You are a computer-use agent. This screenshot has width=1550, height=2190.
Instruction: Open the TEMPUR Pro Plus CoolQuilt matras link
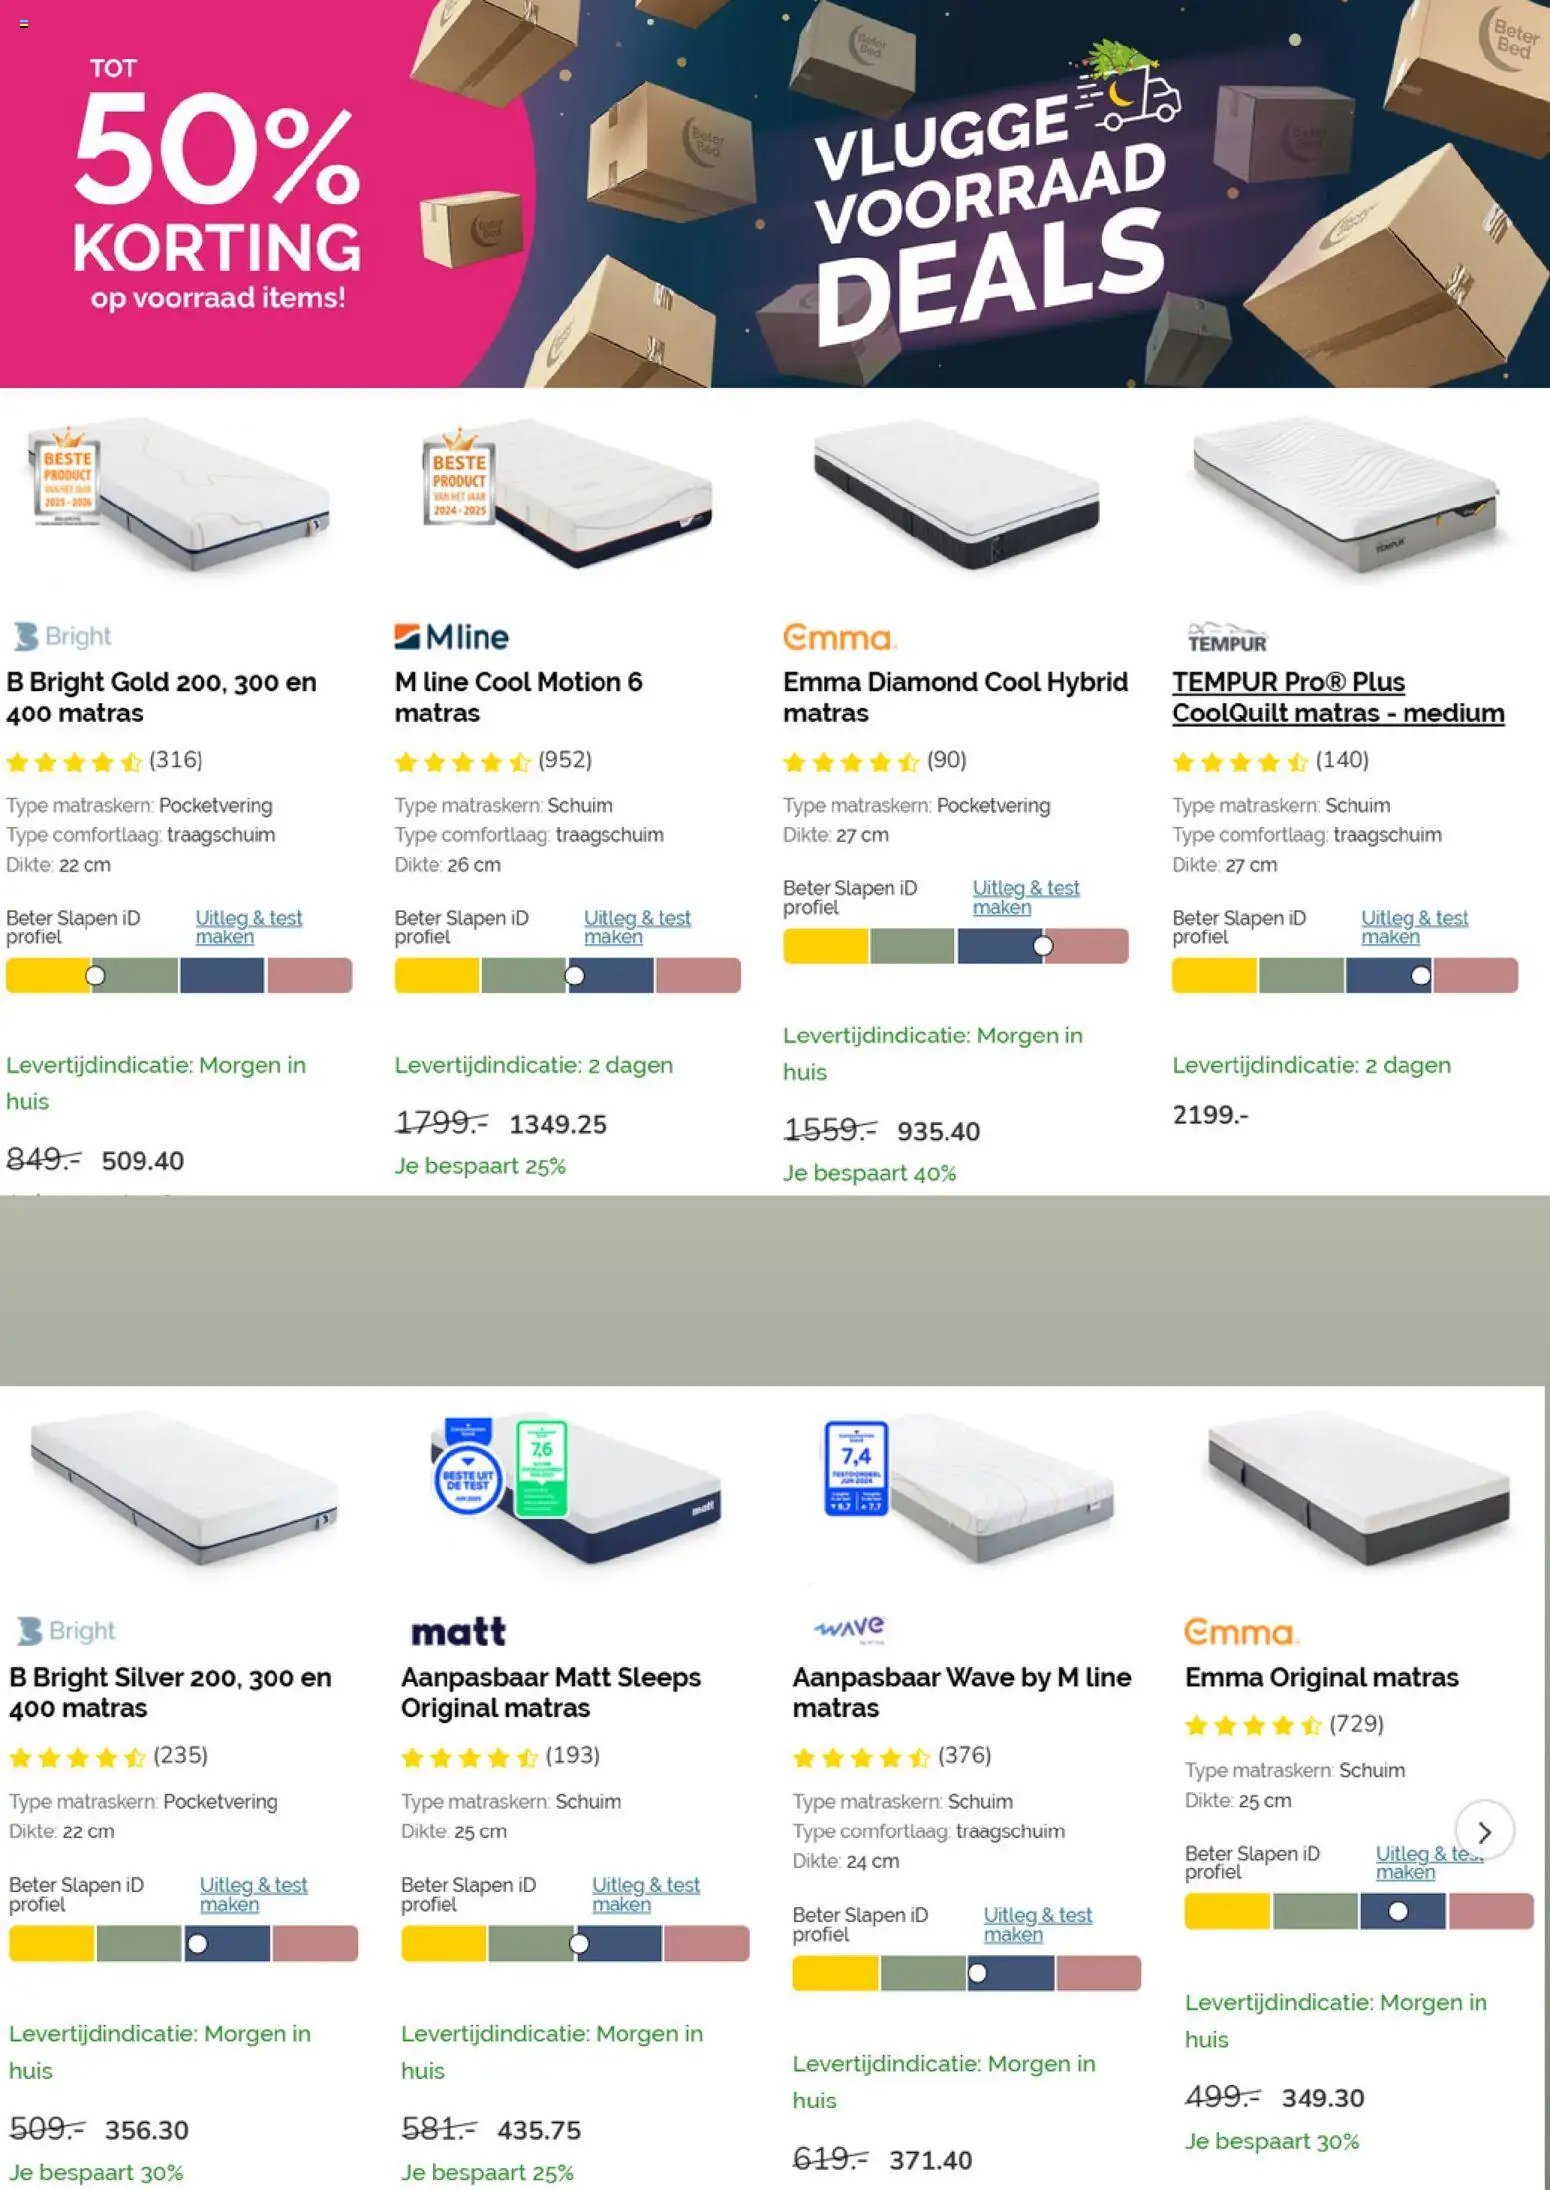tap(1337, 697)
